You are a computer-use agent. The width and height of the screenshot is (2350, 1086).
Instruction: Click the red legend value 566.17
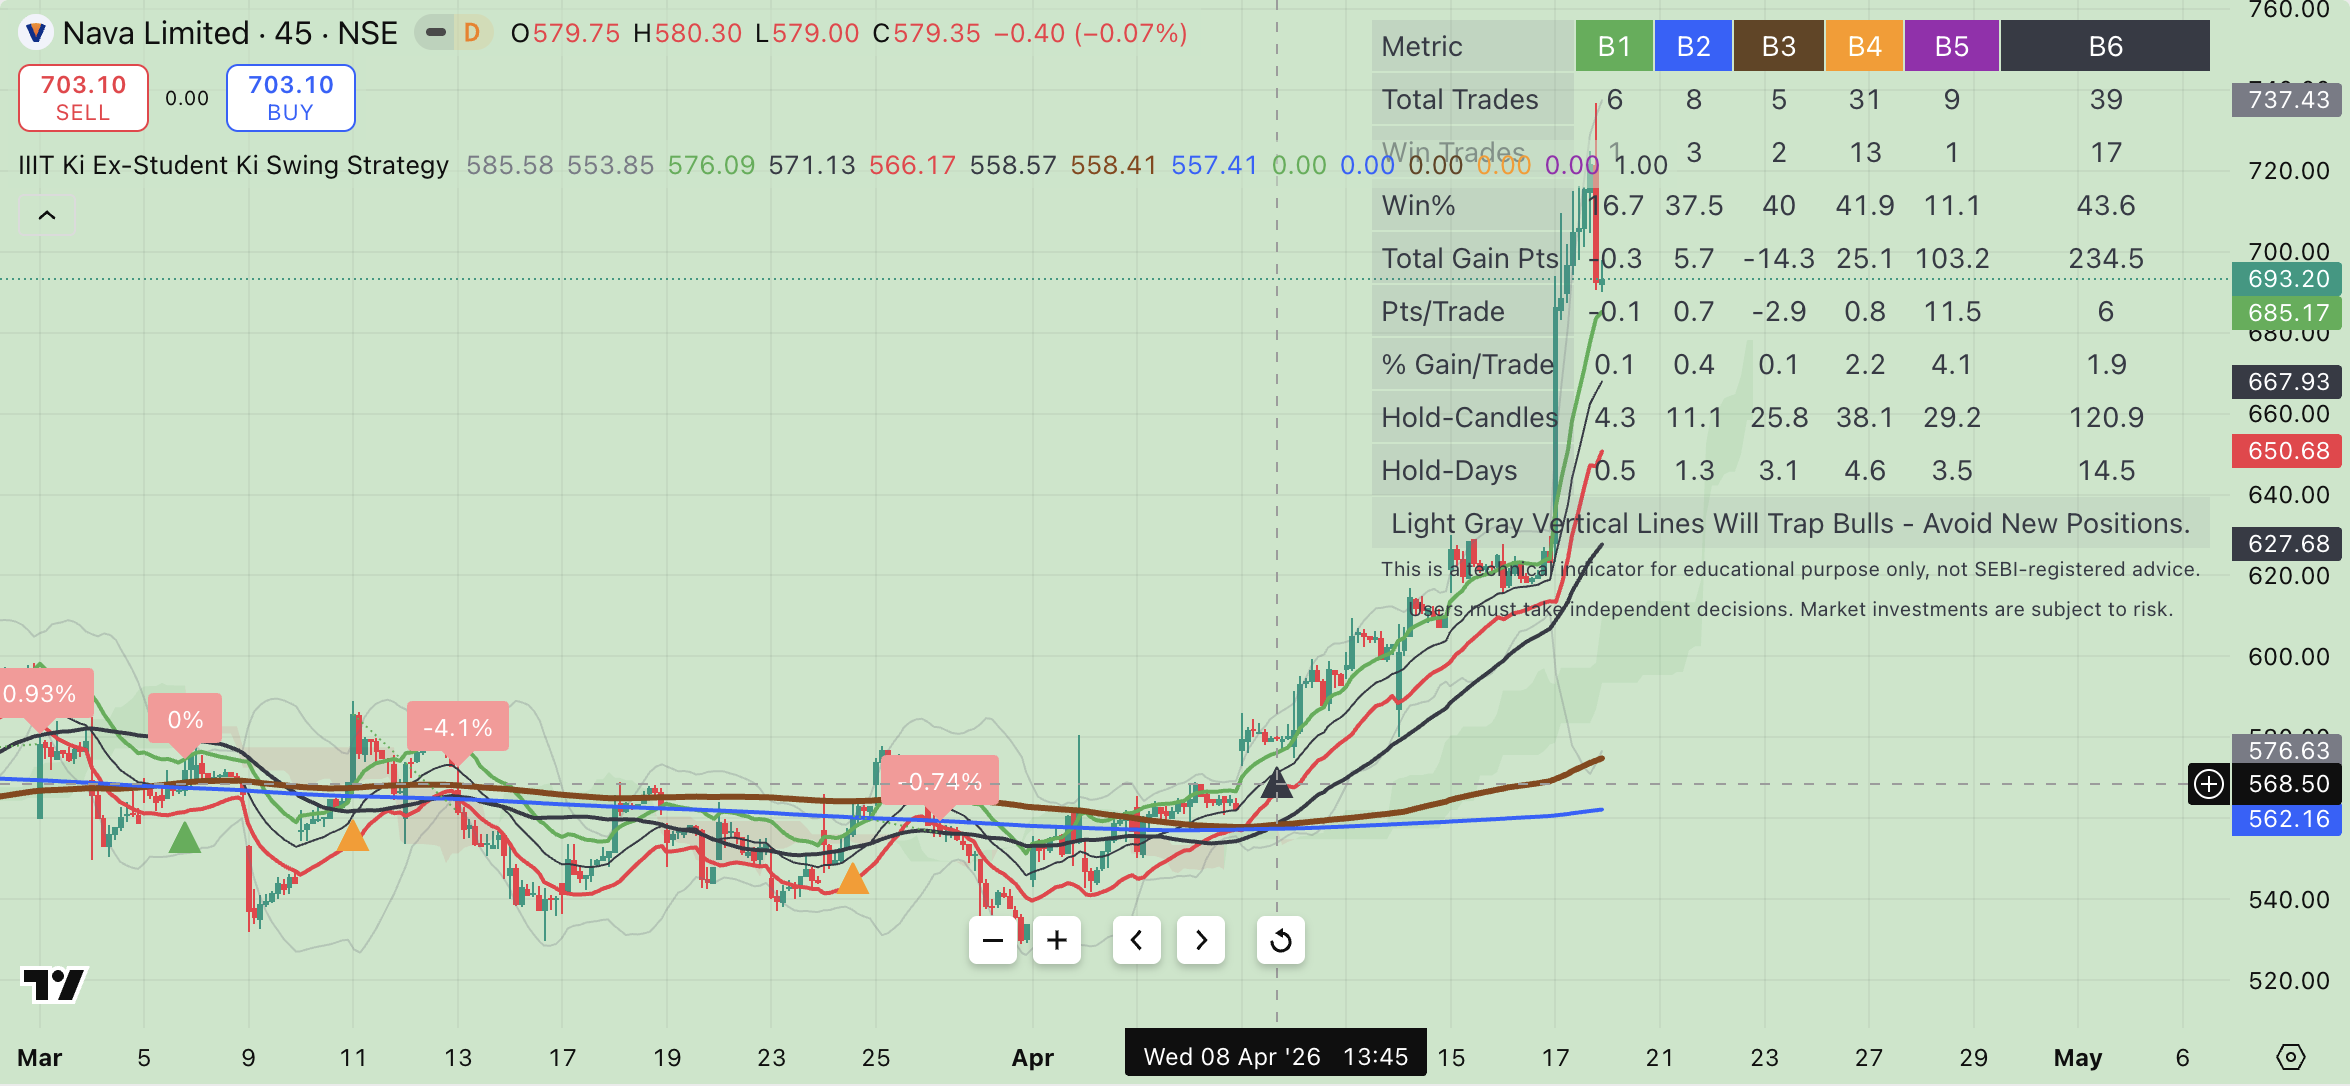click(912, 165)
